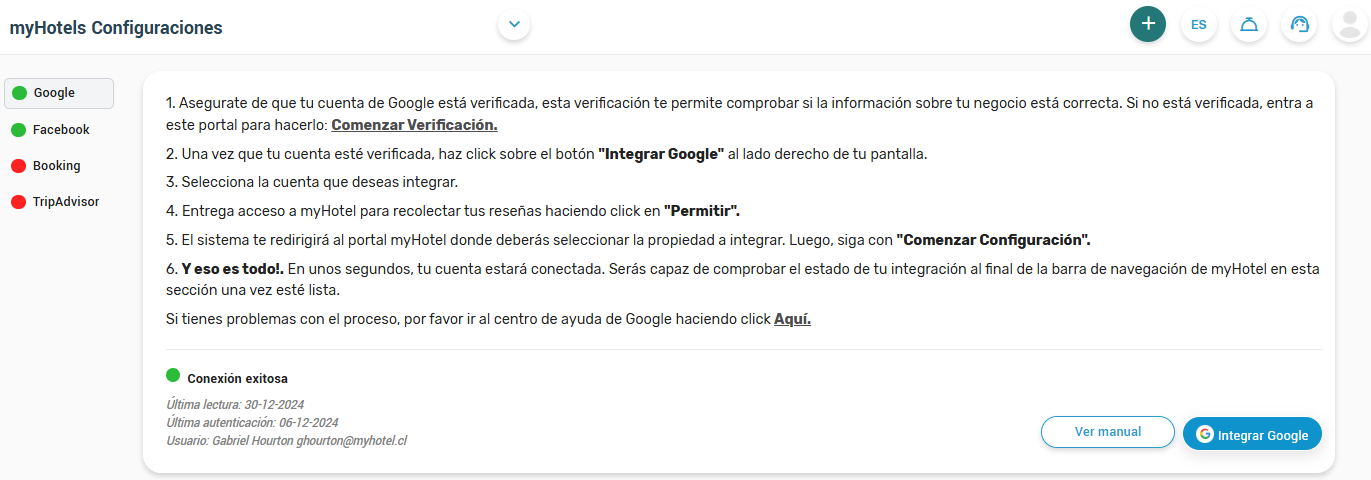Click the Ver manual button
The width and height of the screenshot is (1371, 480).
(x=1108, y=432)
